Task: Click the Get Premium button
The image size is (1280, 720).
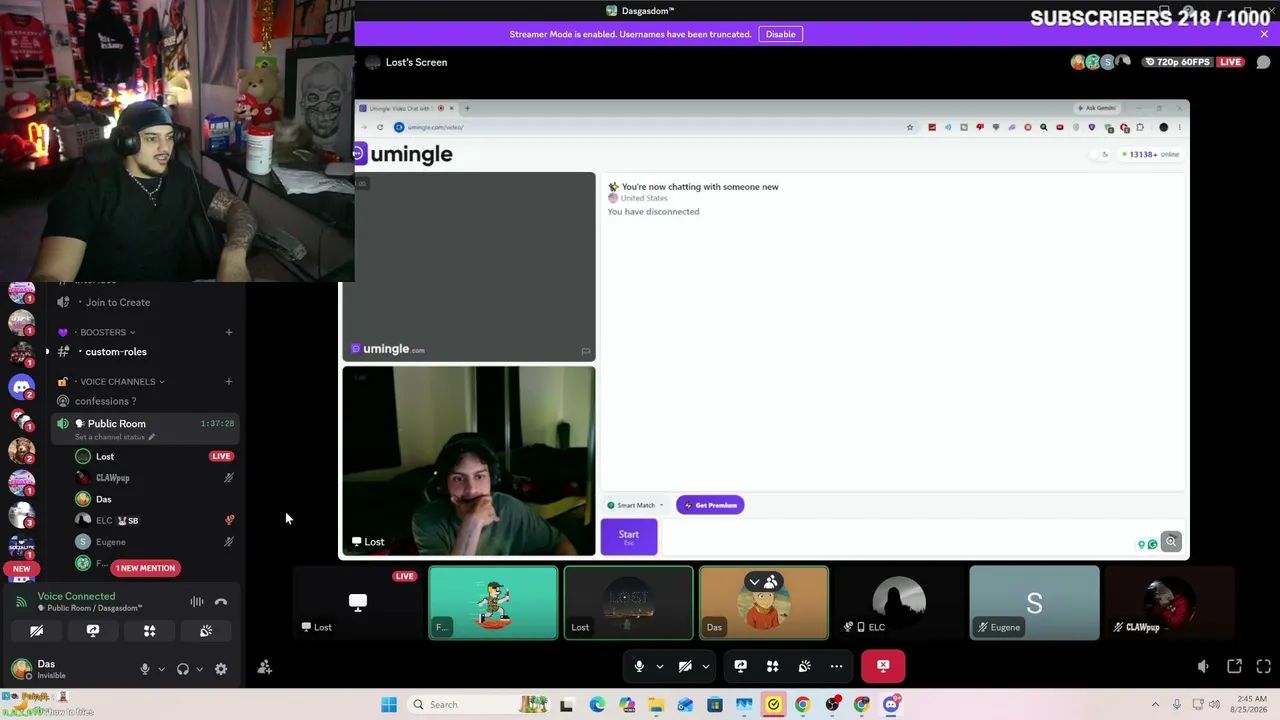Action: [x=710, y=505]
